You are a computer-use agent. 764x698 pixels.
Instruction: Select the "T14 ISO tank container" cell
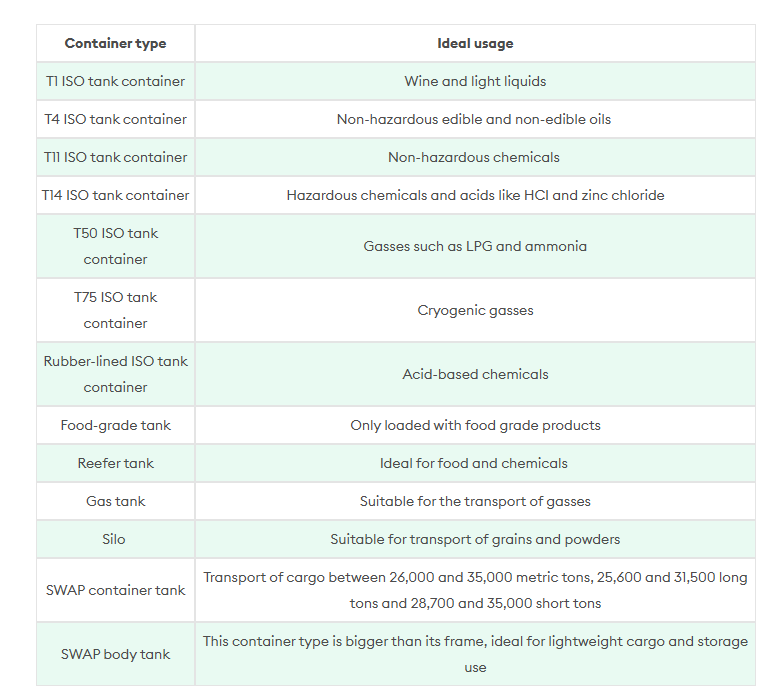(115, 195)
